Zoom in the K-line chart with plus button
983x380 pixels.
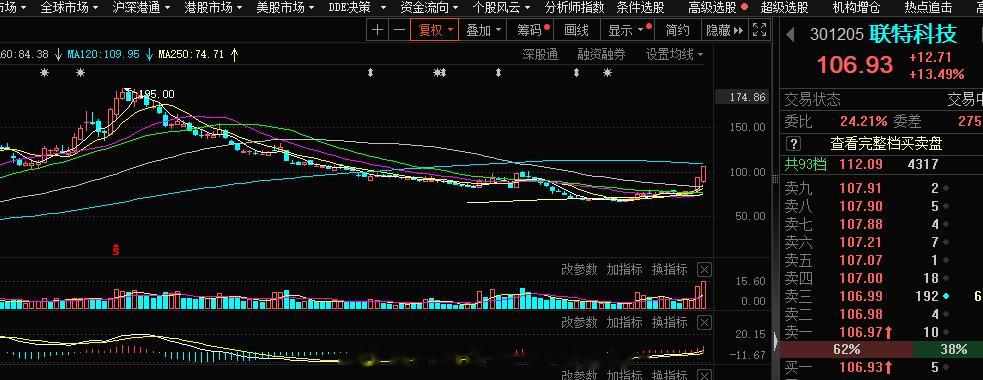click(x=377, y=30)
